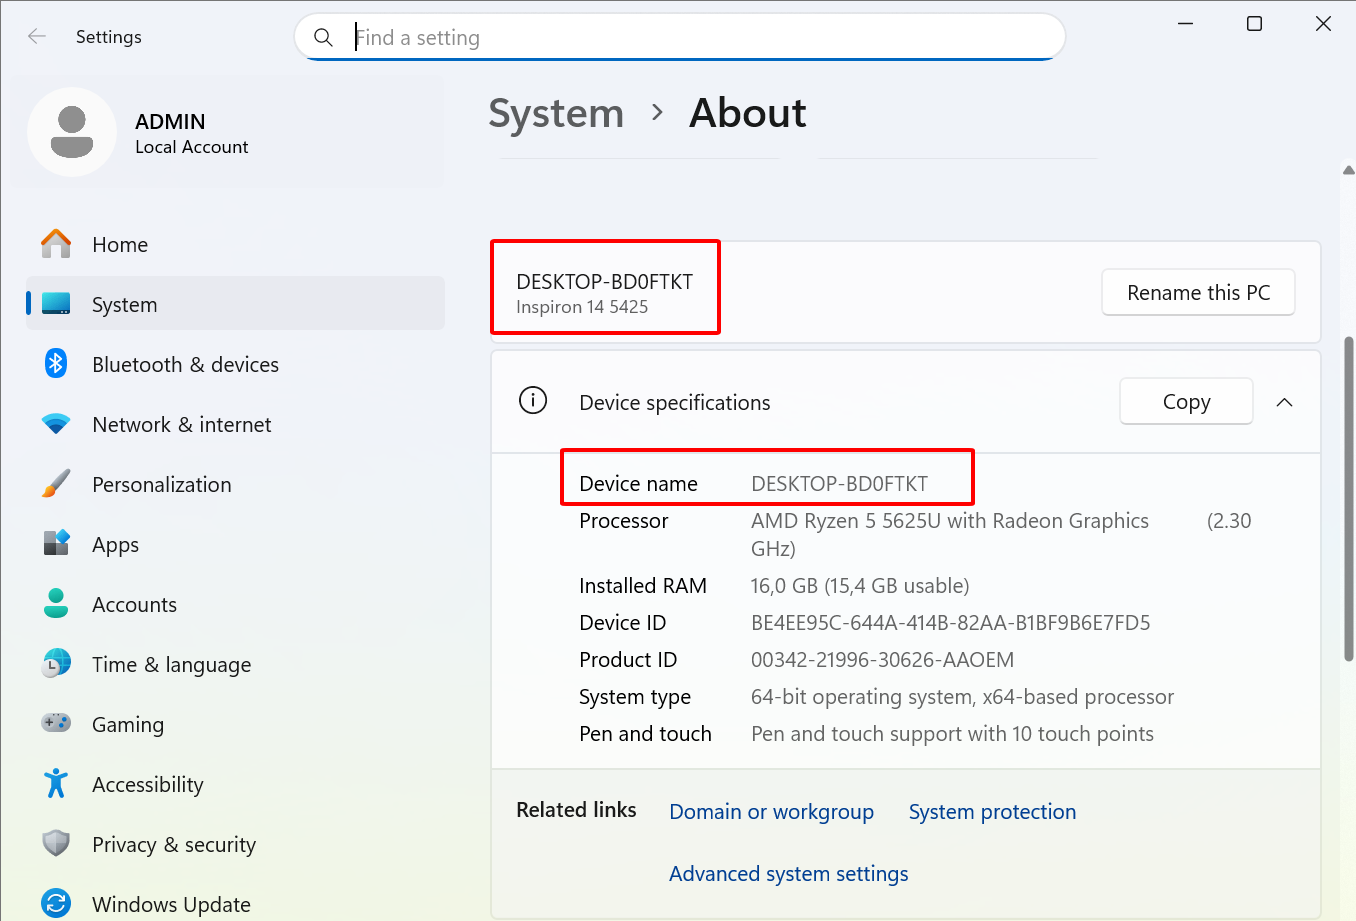Image resolution: width=1356 pixels, height=921 pixels.
Task: Click the Windows Update sync icon
Action: (56, 904)
